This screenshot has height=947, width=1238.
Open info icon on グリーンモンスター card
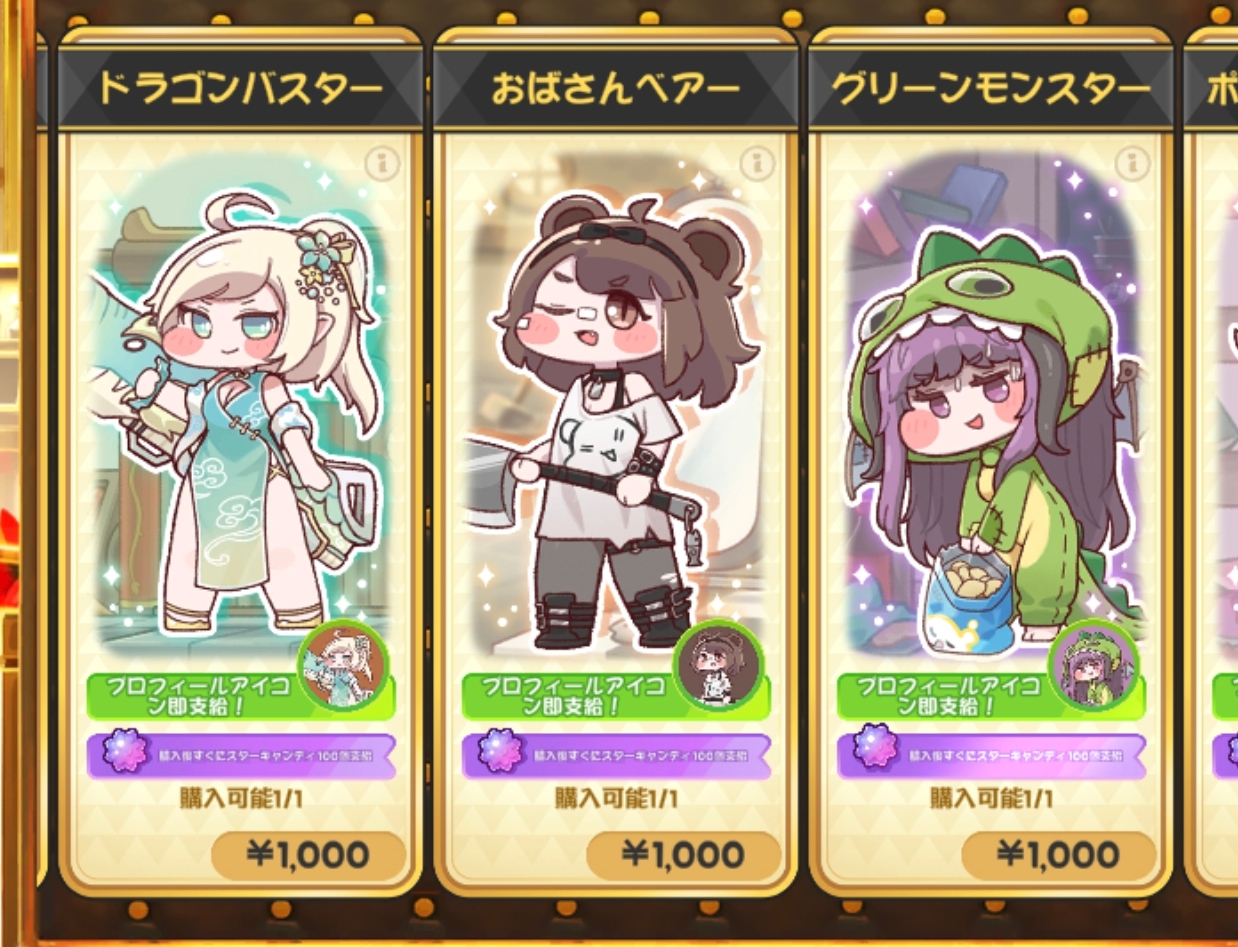click(1132, 163)
